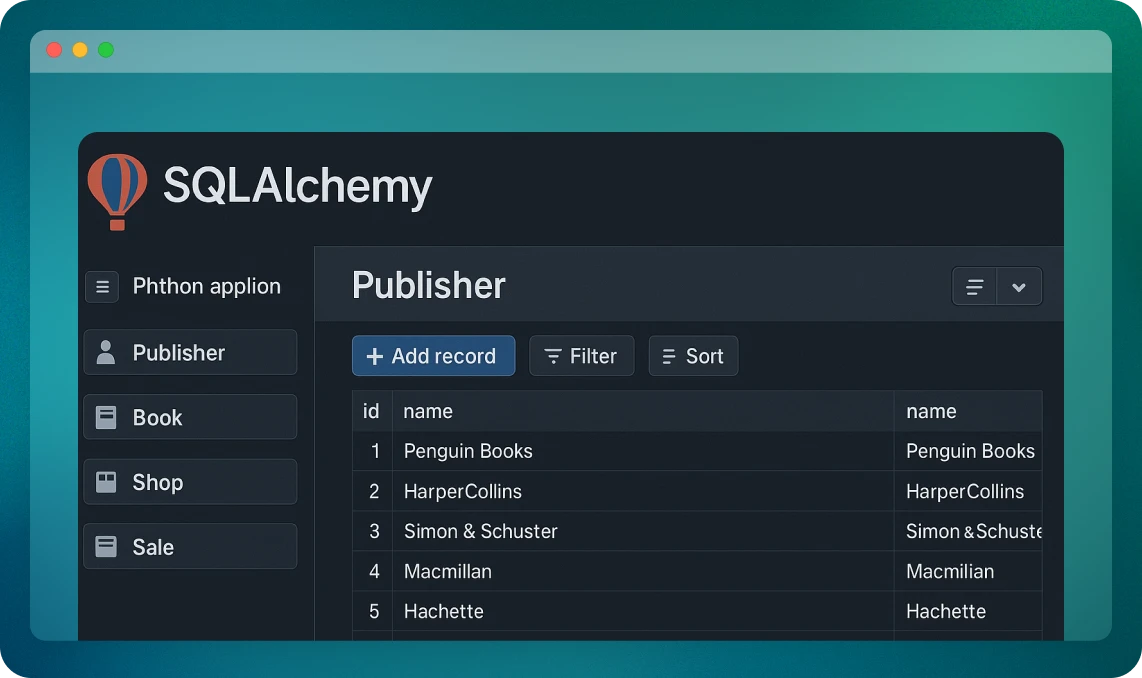Select row 3 Simon & Schuster
This screenshot has width=1142, height=678.
click(x=480, y=531)
